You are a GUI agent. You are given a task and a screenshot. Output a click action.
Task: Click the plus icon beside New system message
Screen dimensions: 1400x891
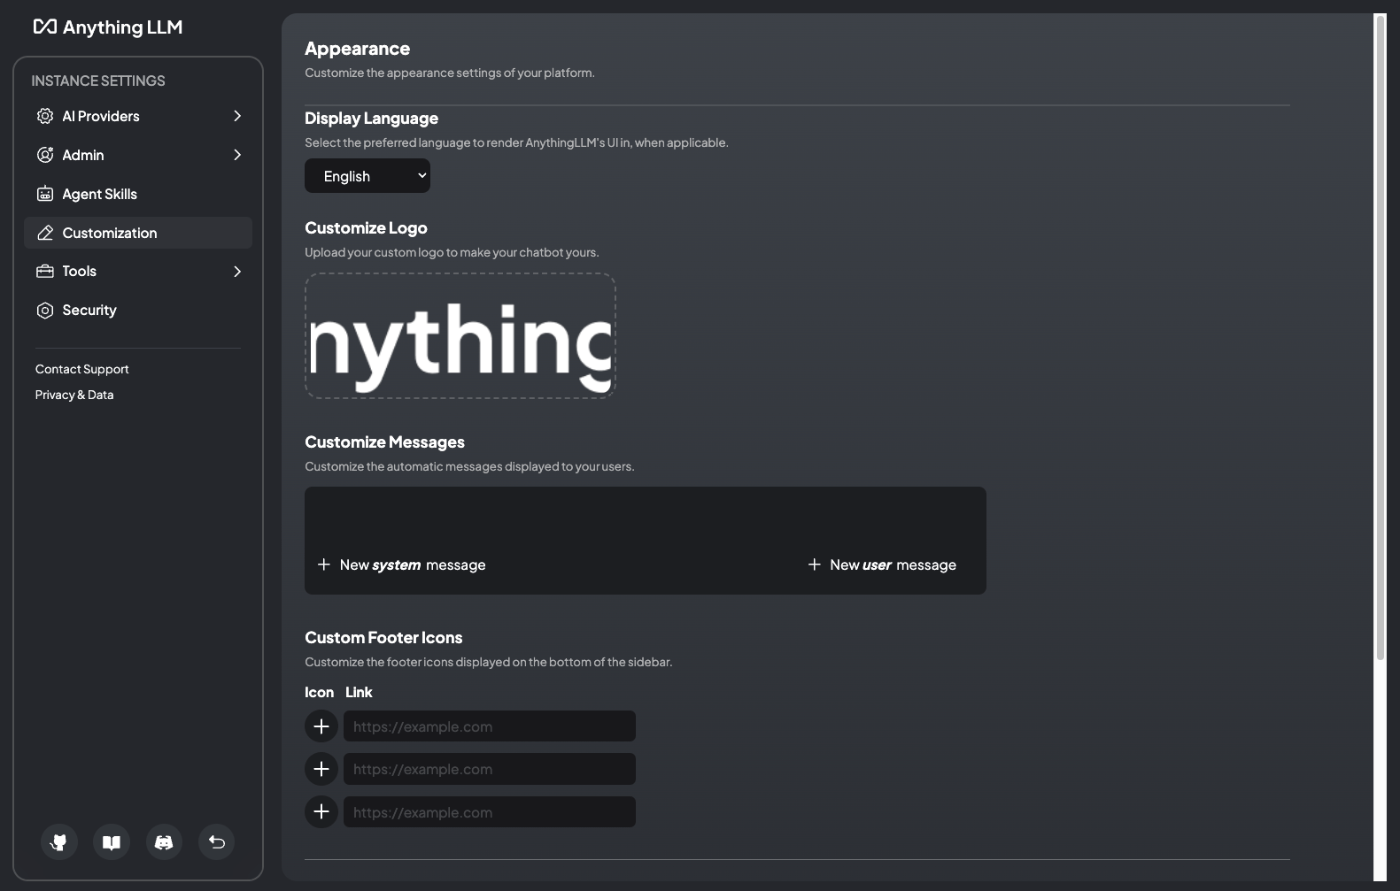click(x=324, y=565)
